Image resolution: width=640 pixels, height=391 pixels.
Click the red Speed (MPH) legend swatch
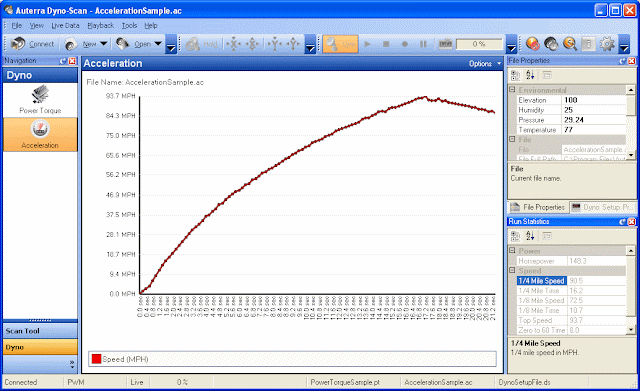pyautogui.click(x=96, y=359)
